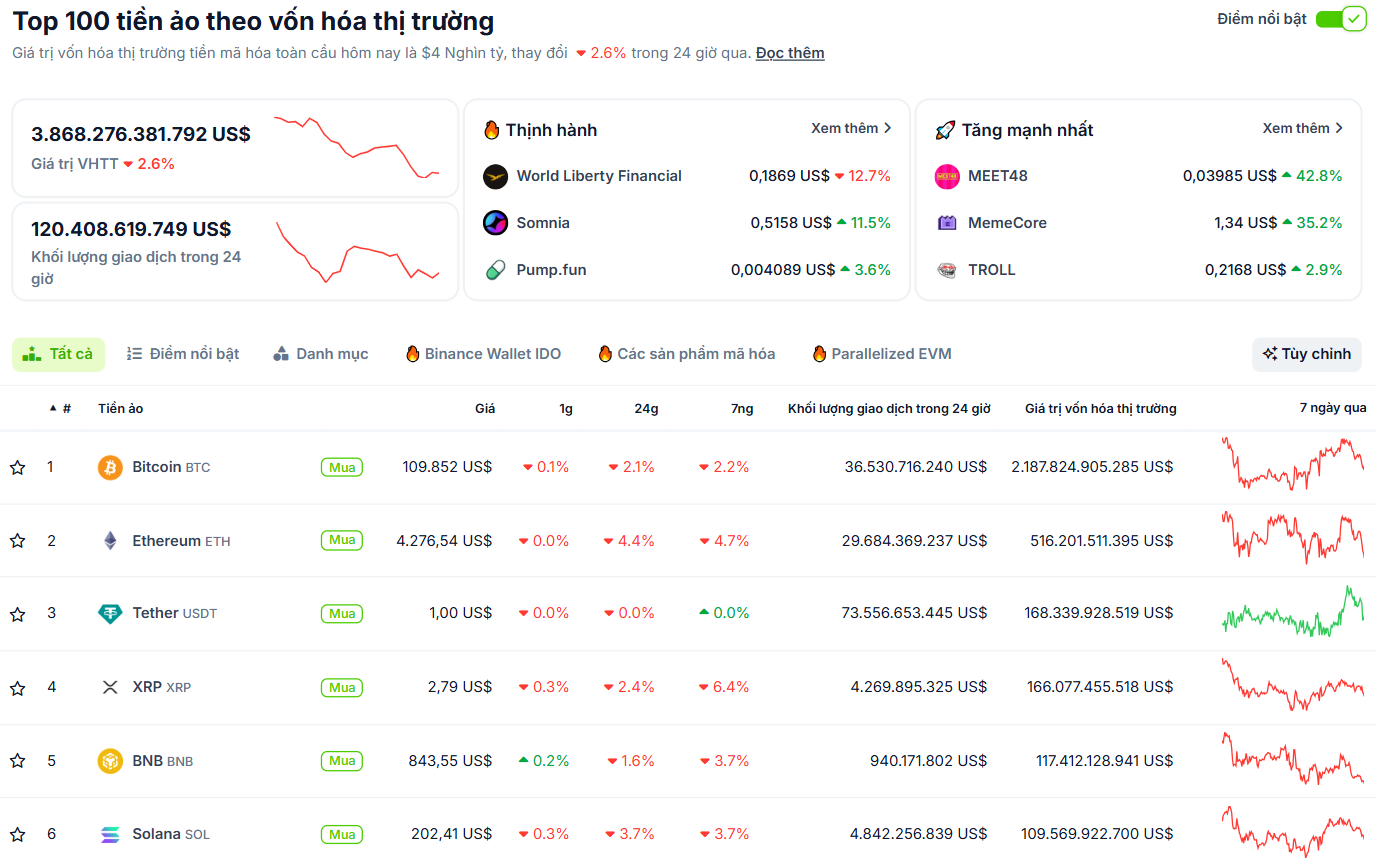Viewport: 1397px width, 863px height.
Task: Expand Xem thêm for Thịnh hành
Action: 851,128
